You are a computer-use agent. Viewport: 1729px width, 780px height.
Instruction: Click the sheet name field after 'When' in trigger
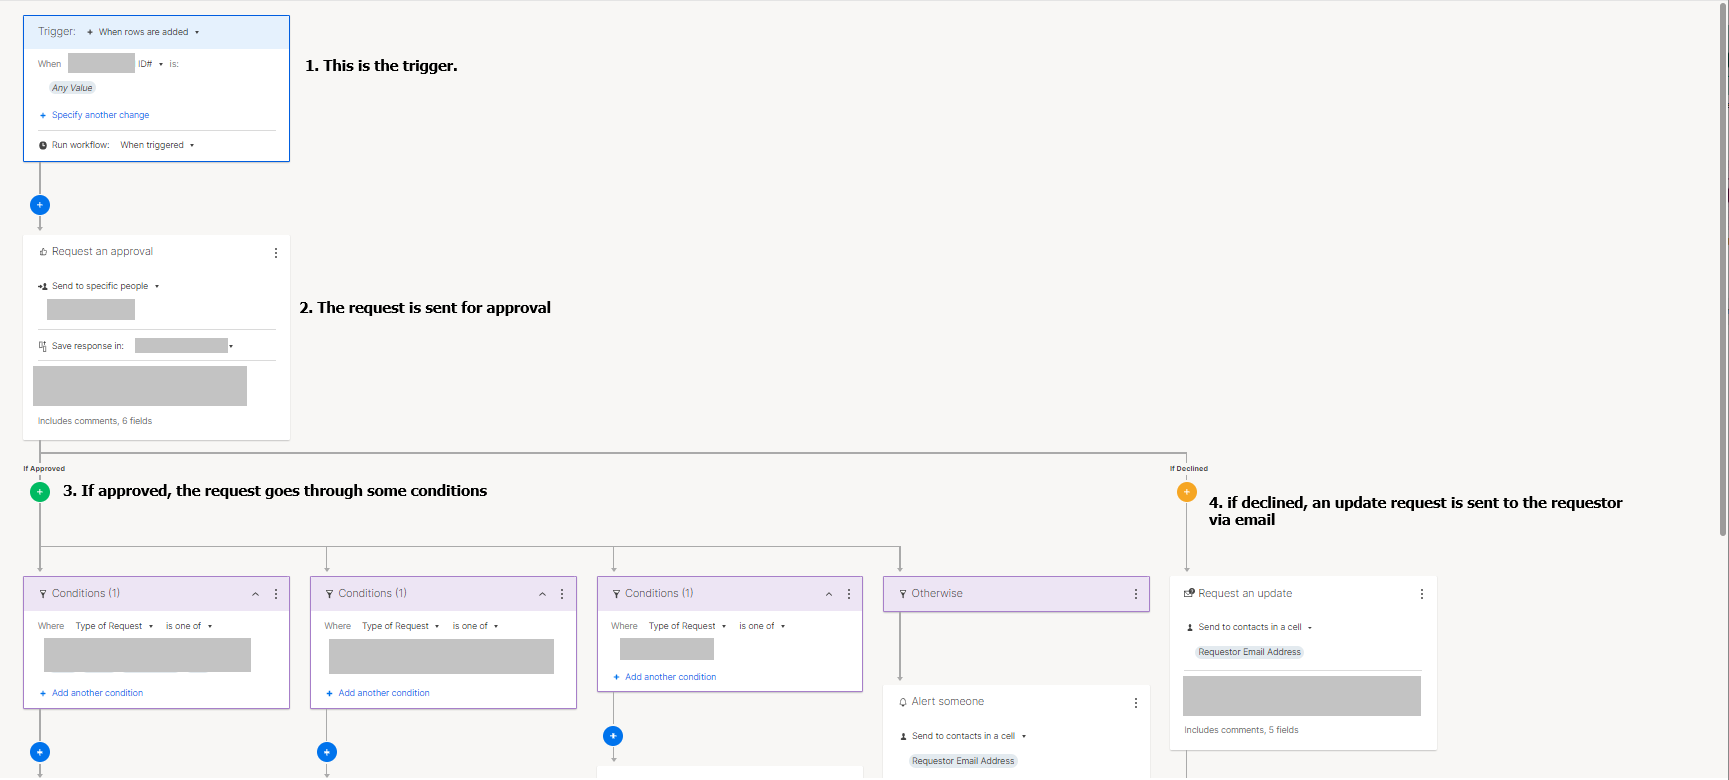(101, 63)
